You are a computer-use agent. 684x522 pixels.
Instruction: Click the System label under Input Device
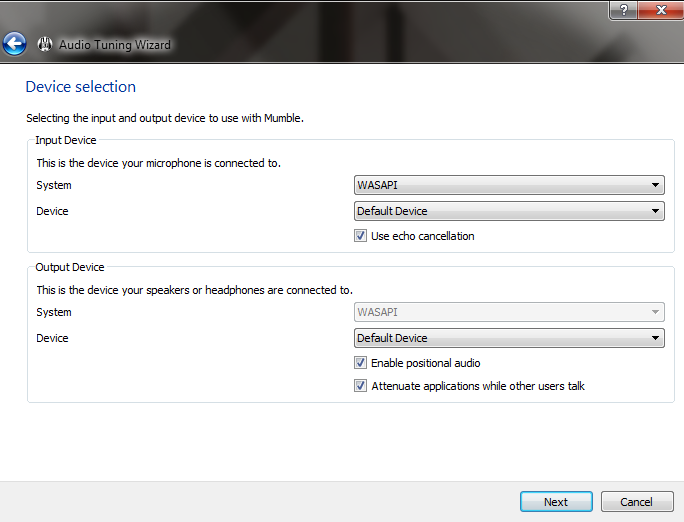[54, 185]
